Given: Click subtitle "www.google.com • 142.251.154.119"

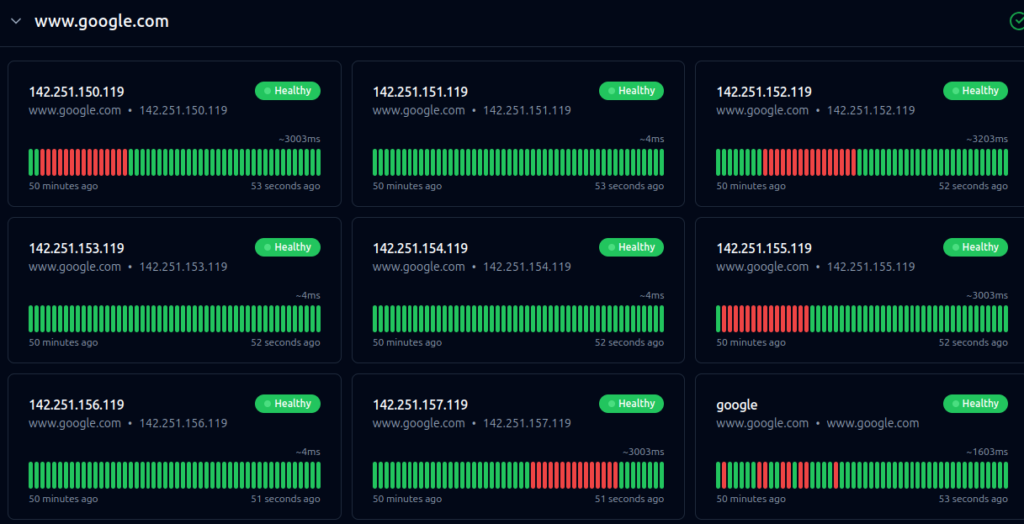Looking at the screenshot, I should tap(472, 267).
